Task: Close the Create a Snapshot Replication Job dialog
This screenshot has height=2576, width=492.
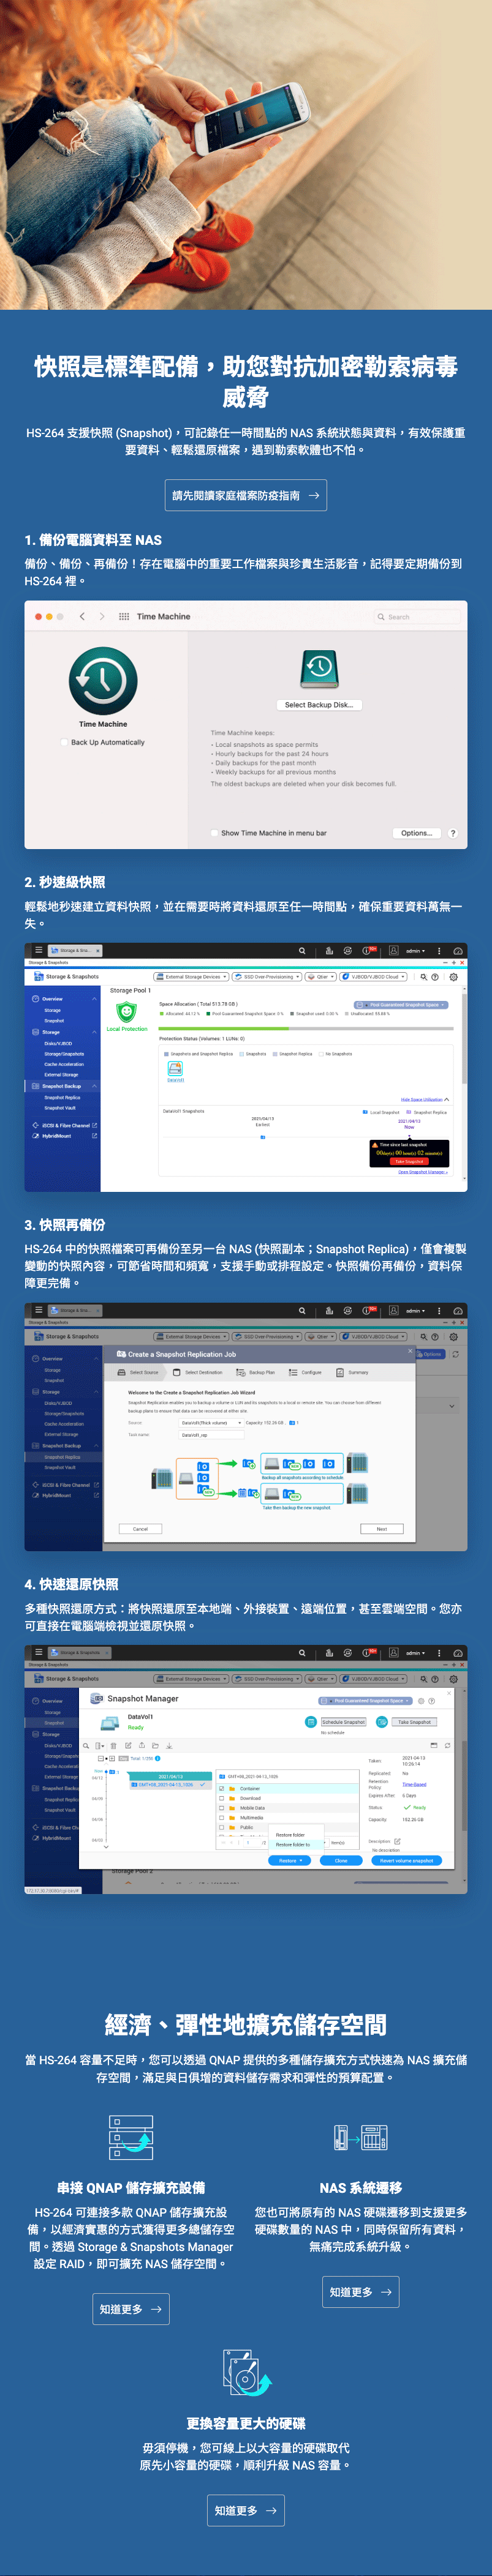Action: point(409,1351)
